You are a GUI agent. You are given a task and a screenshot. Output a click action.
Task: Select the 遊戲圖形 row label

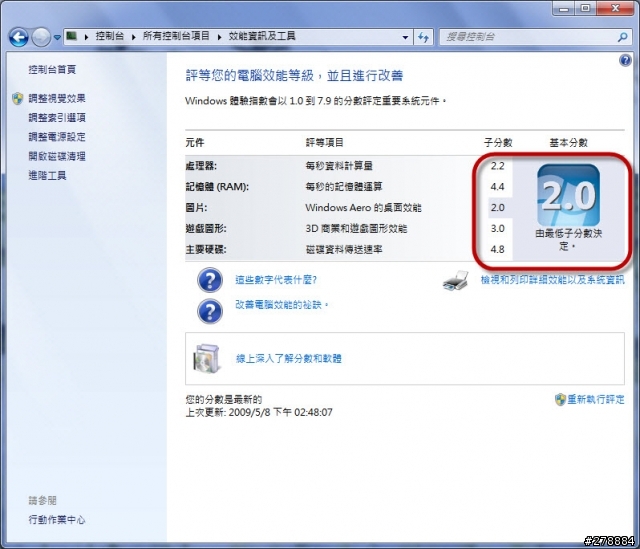206,228
